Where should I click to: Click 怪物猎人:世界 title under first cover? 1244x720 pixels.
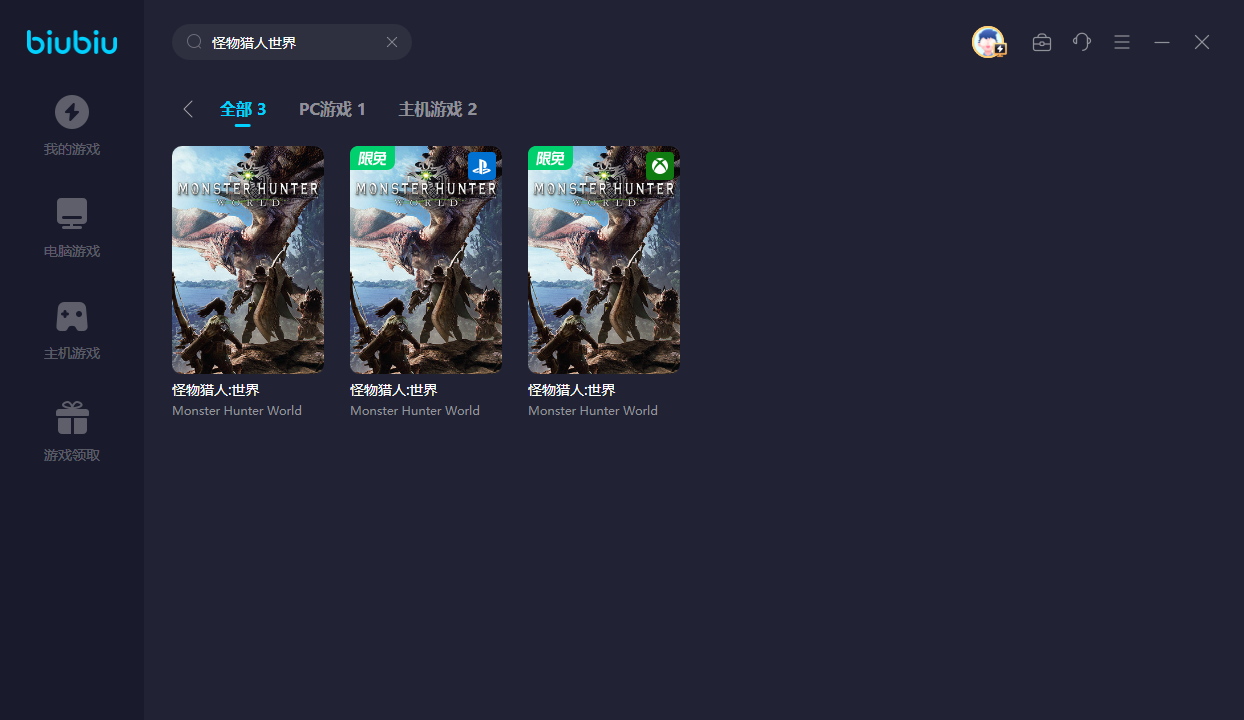coord(216,390)
